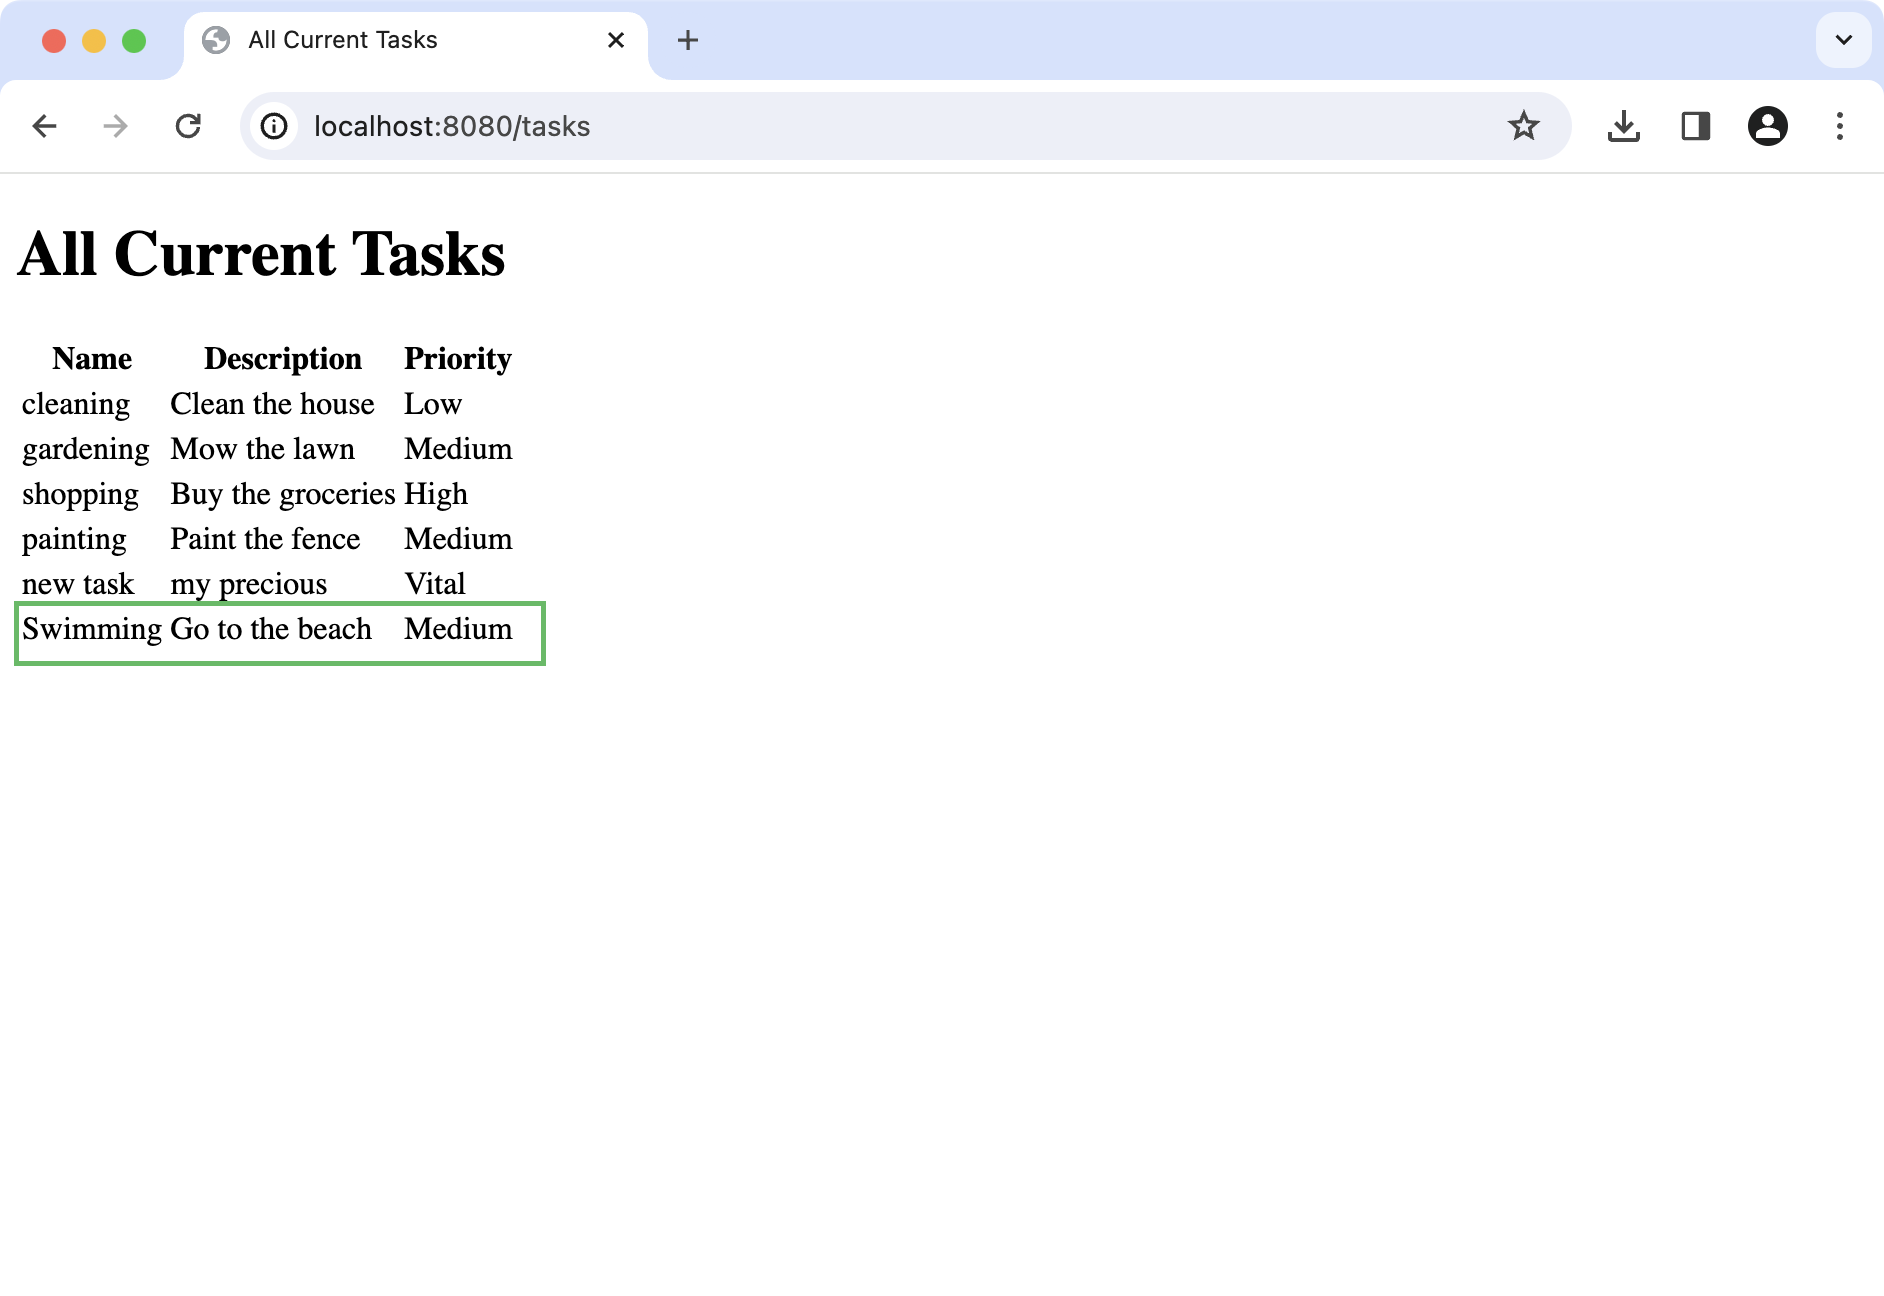Image resolution: width=1884 pixels, height=1296 pixels.
Task: Click the browser back arrow button
Action: [x=45, y=126]
